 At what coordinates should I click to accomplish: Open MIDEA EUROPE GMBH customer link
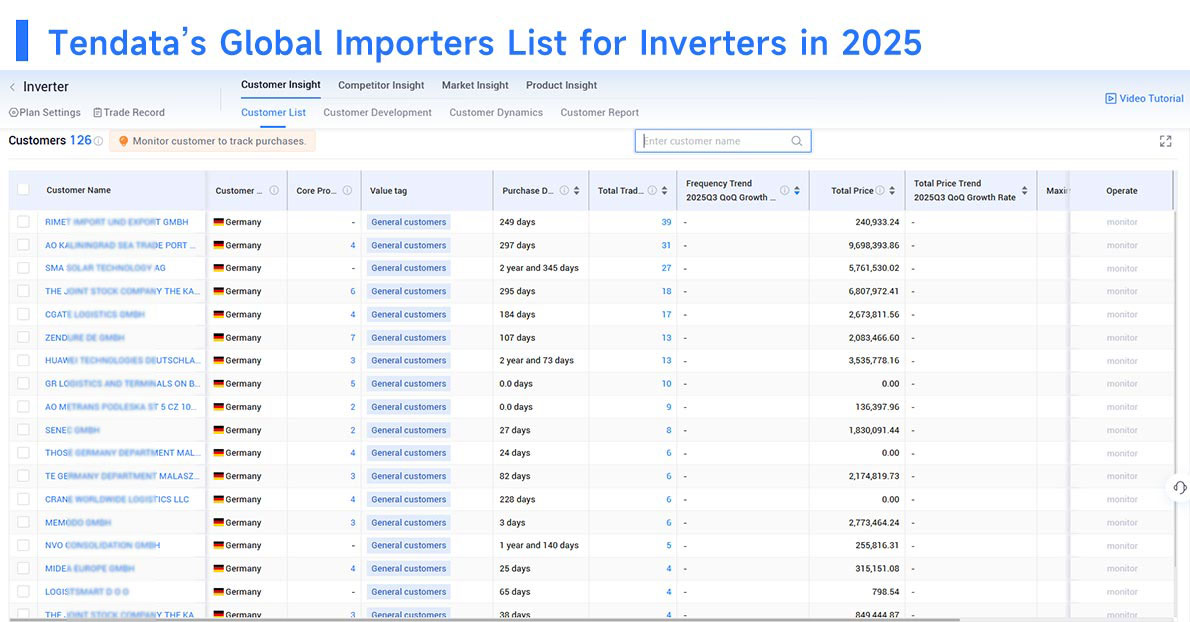(x=90, y=568)
